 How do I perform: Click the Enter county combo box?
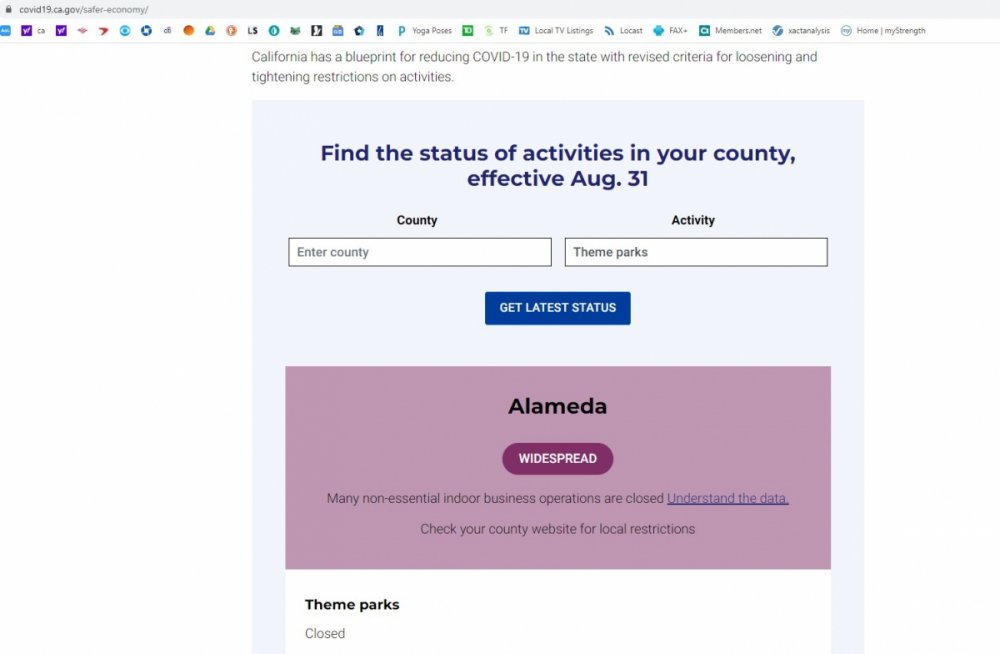click(420, 252)
